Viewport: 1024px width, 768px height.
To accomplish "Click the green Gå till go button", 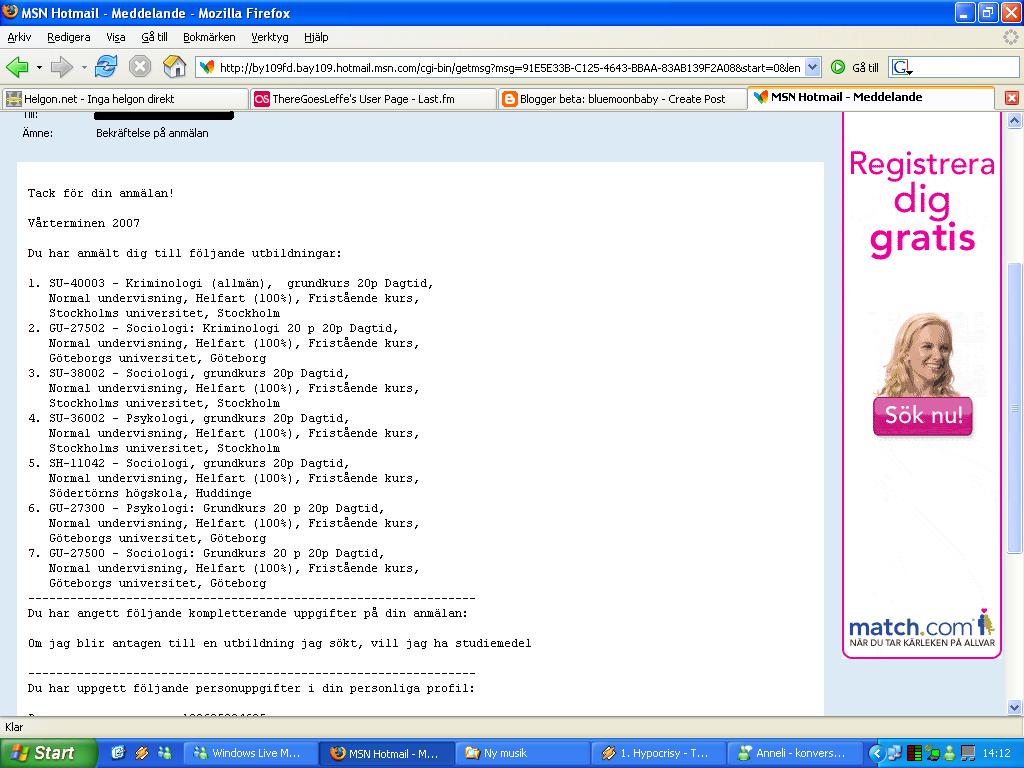I will (x=854, y=67).
